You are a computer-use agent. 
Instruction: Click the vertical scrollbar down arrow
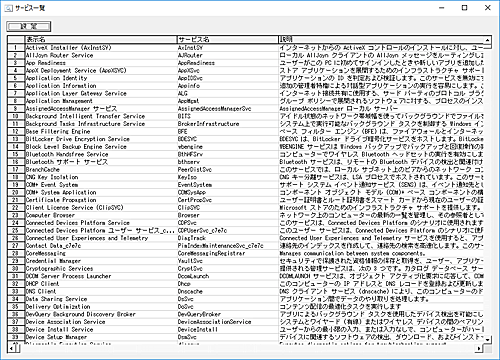[488, 340]
